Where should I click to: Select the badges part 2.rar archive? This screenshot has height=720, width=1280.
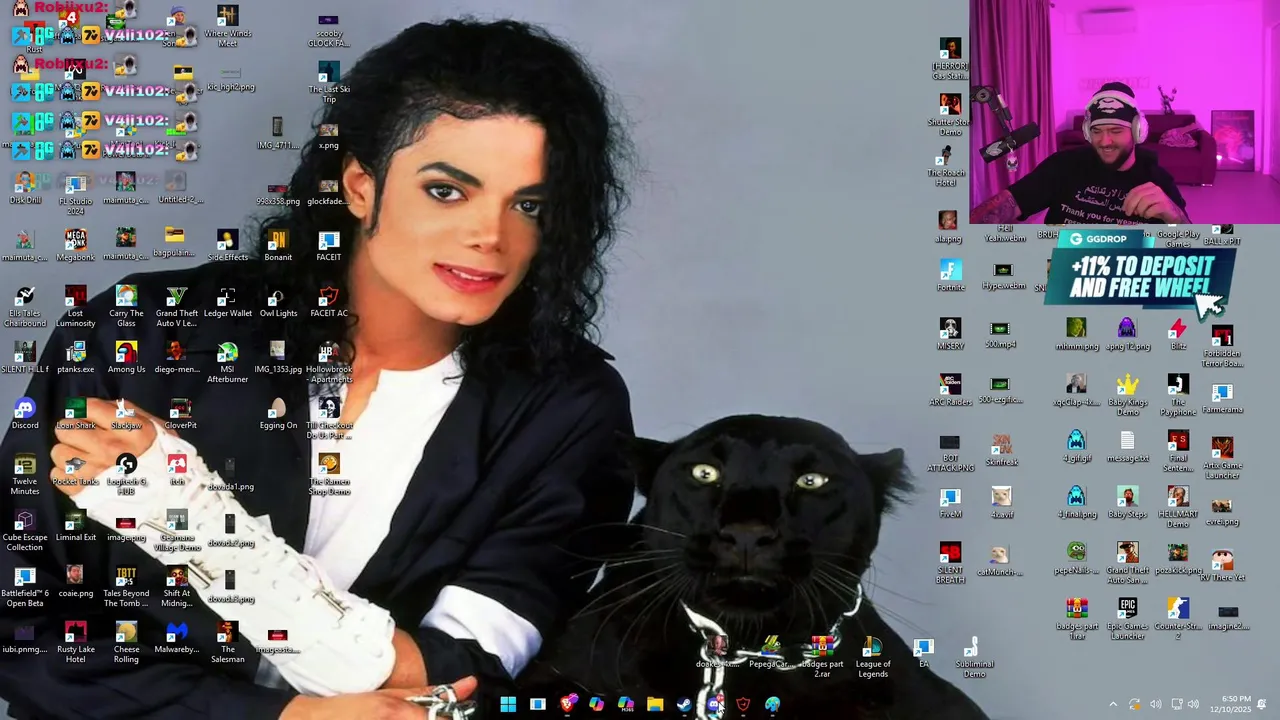point(822,658)
